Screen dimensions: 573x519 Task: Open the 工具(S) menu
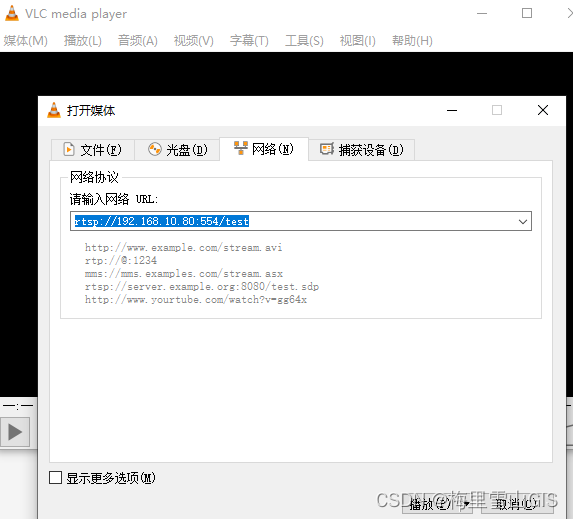[x=304, y=41]
